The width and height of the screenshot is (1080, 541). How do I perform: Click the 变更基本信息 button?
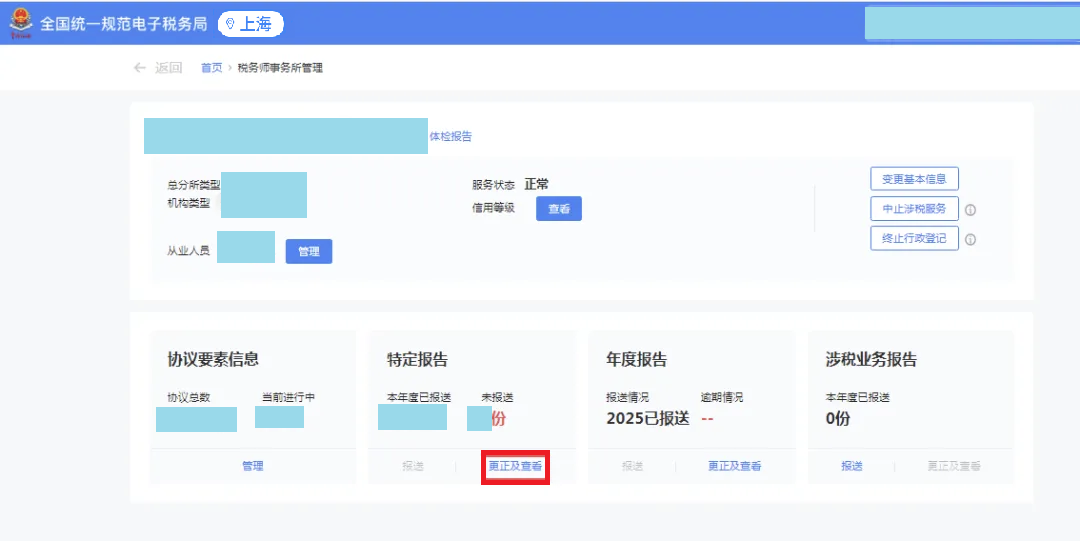coord(914,180)
